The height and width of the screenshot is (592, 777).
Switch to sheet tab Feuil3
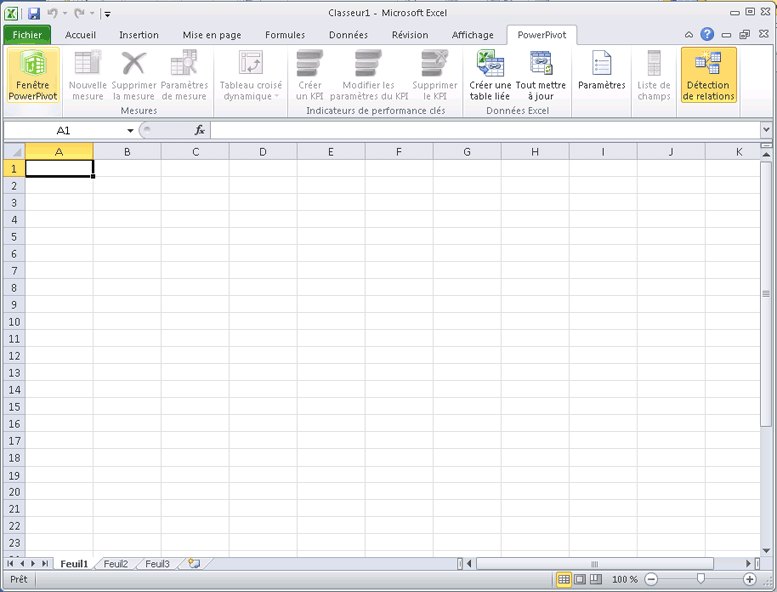click(157, 564)
